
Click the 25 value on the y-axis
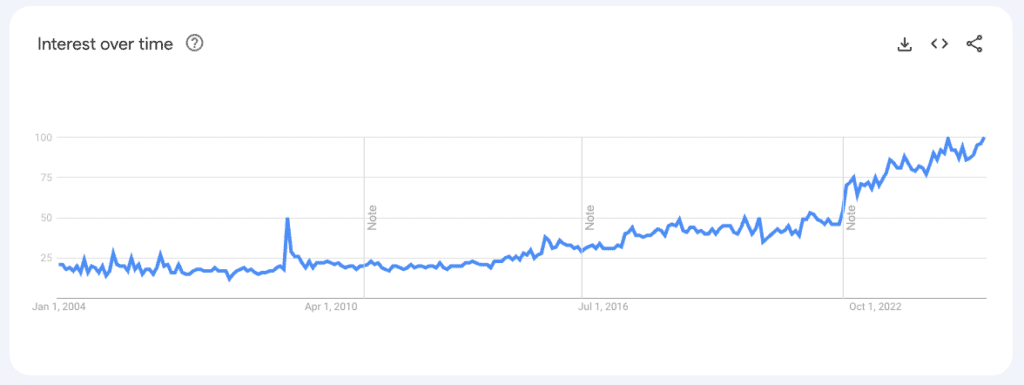[46, 258]
